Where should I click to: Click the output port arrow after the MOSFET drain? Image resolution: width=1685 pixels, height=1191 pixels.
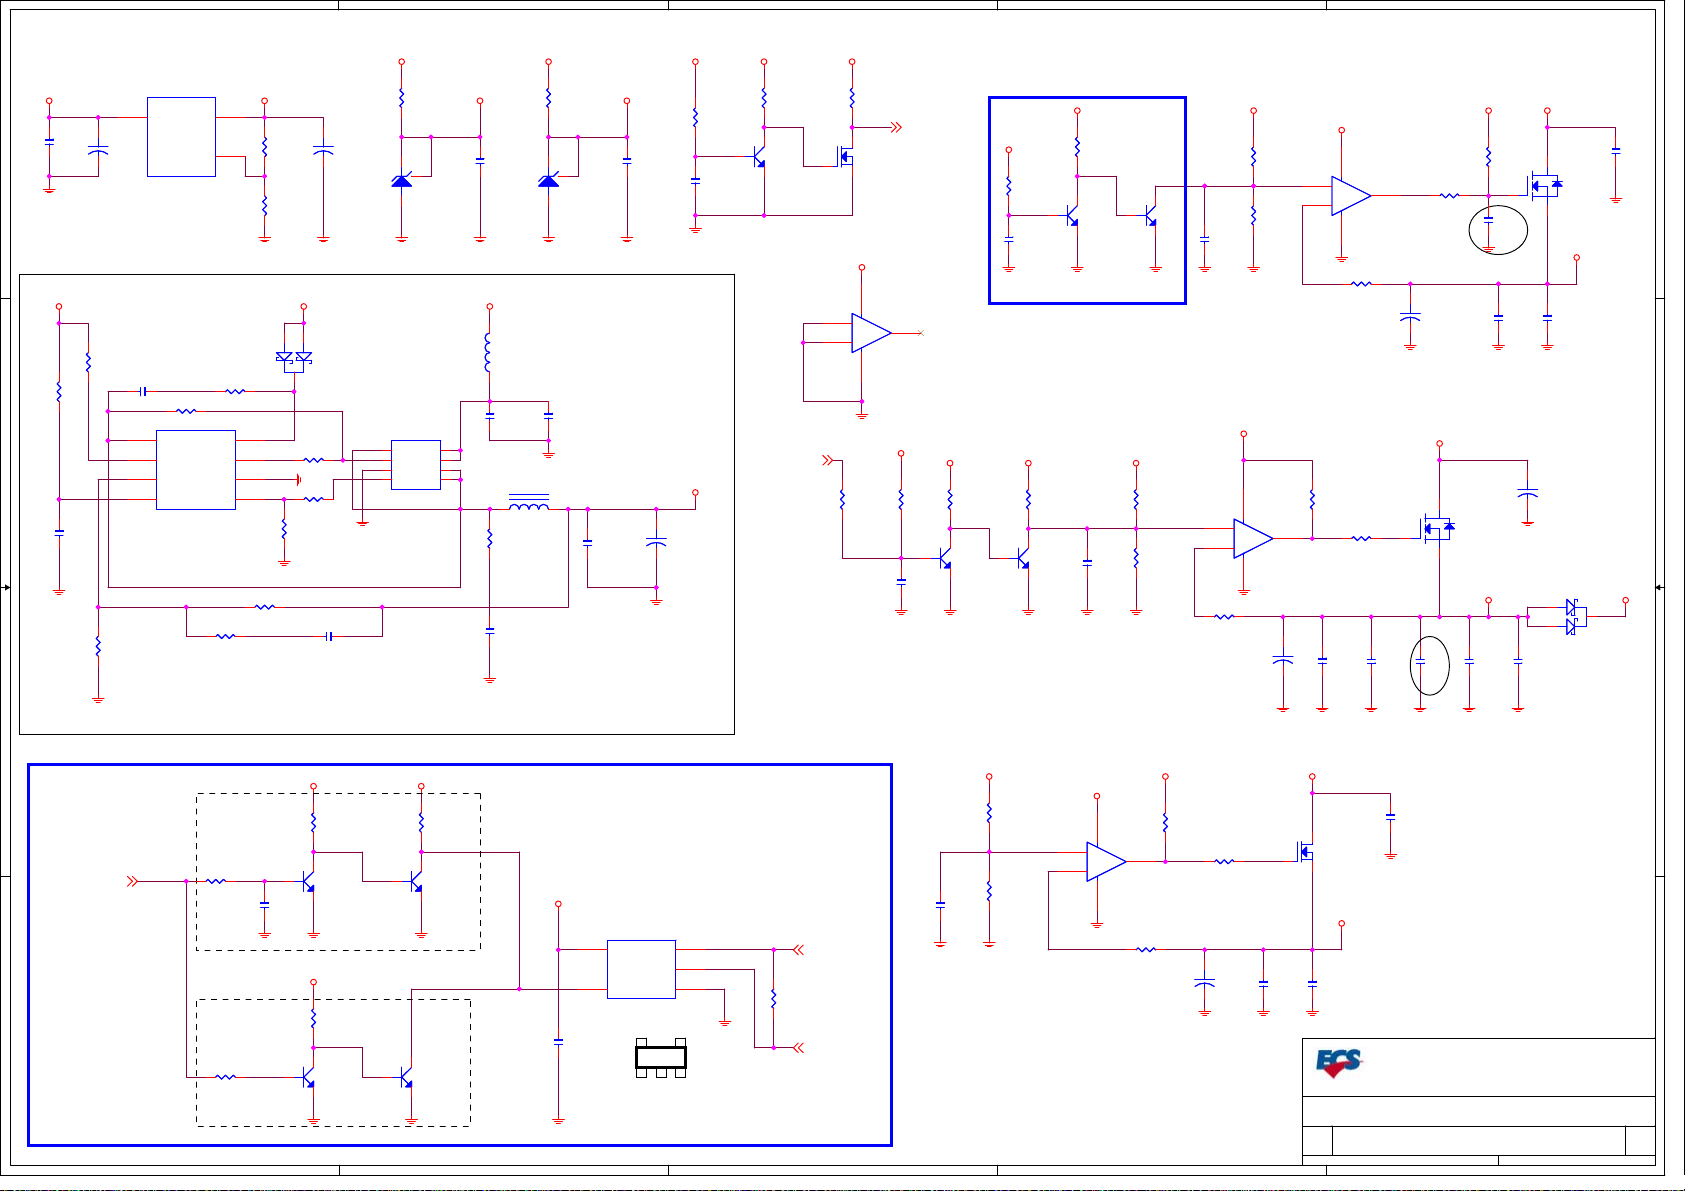click(x=895, y=127)
